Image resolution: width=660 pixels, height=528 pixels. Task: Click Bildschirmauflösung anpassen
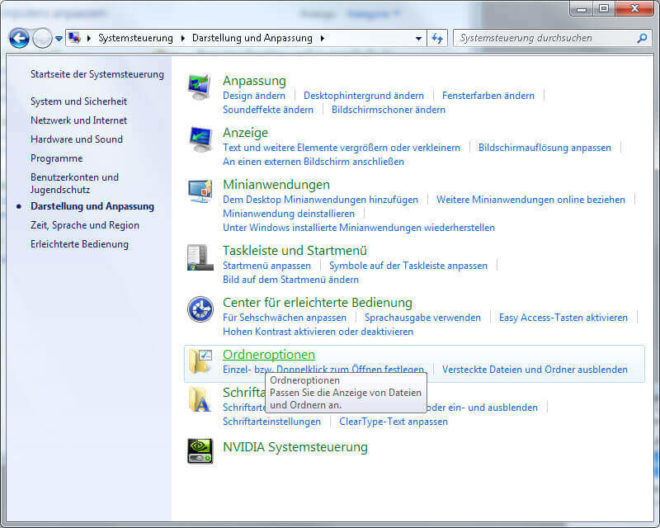545,148
